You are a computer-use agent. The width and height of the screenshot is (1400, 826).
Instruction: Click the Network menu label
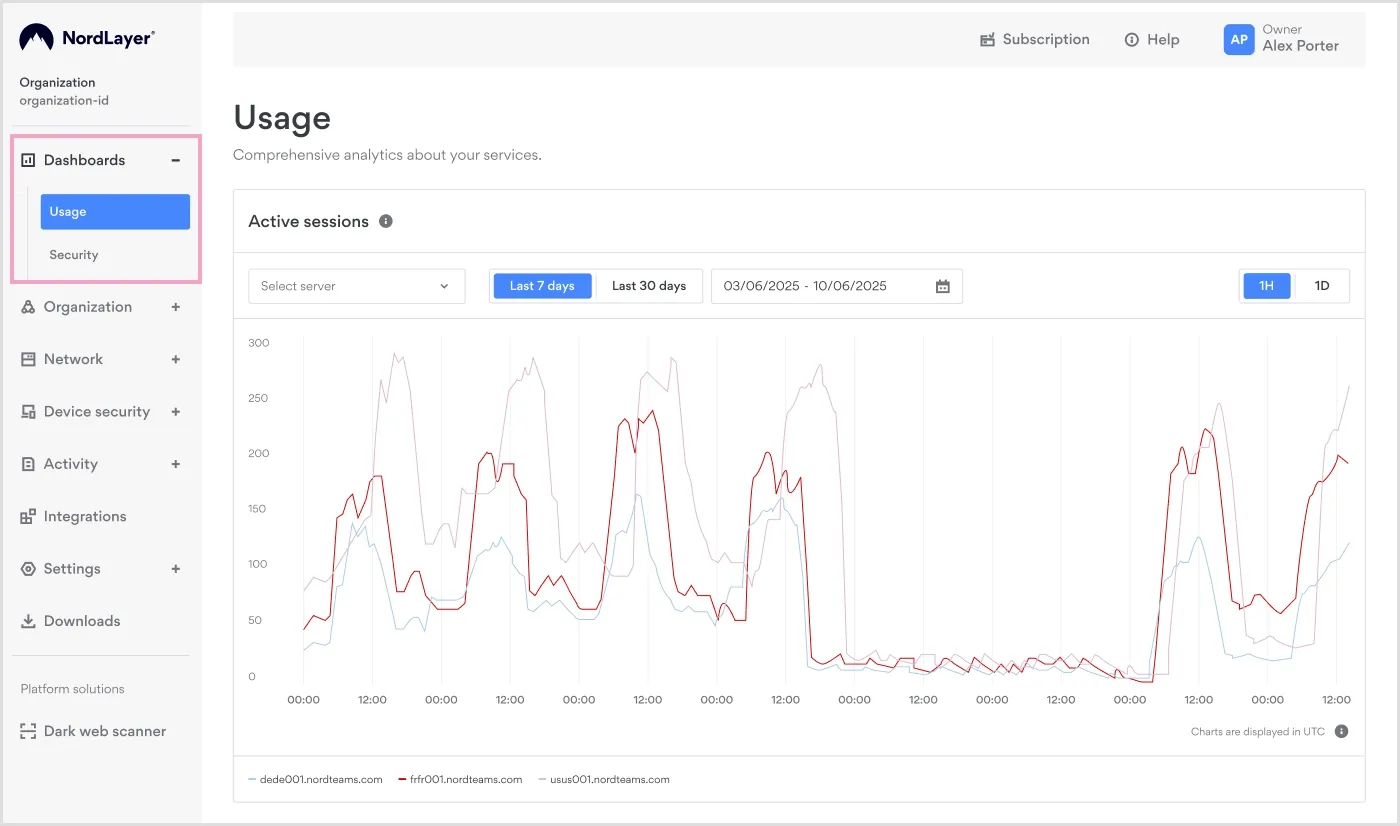(73, 359)
